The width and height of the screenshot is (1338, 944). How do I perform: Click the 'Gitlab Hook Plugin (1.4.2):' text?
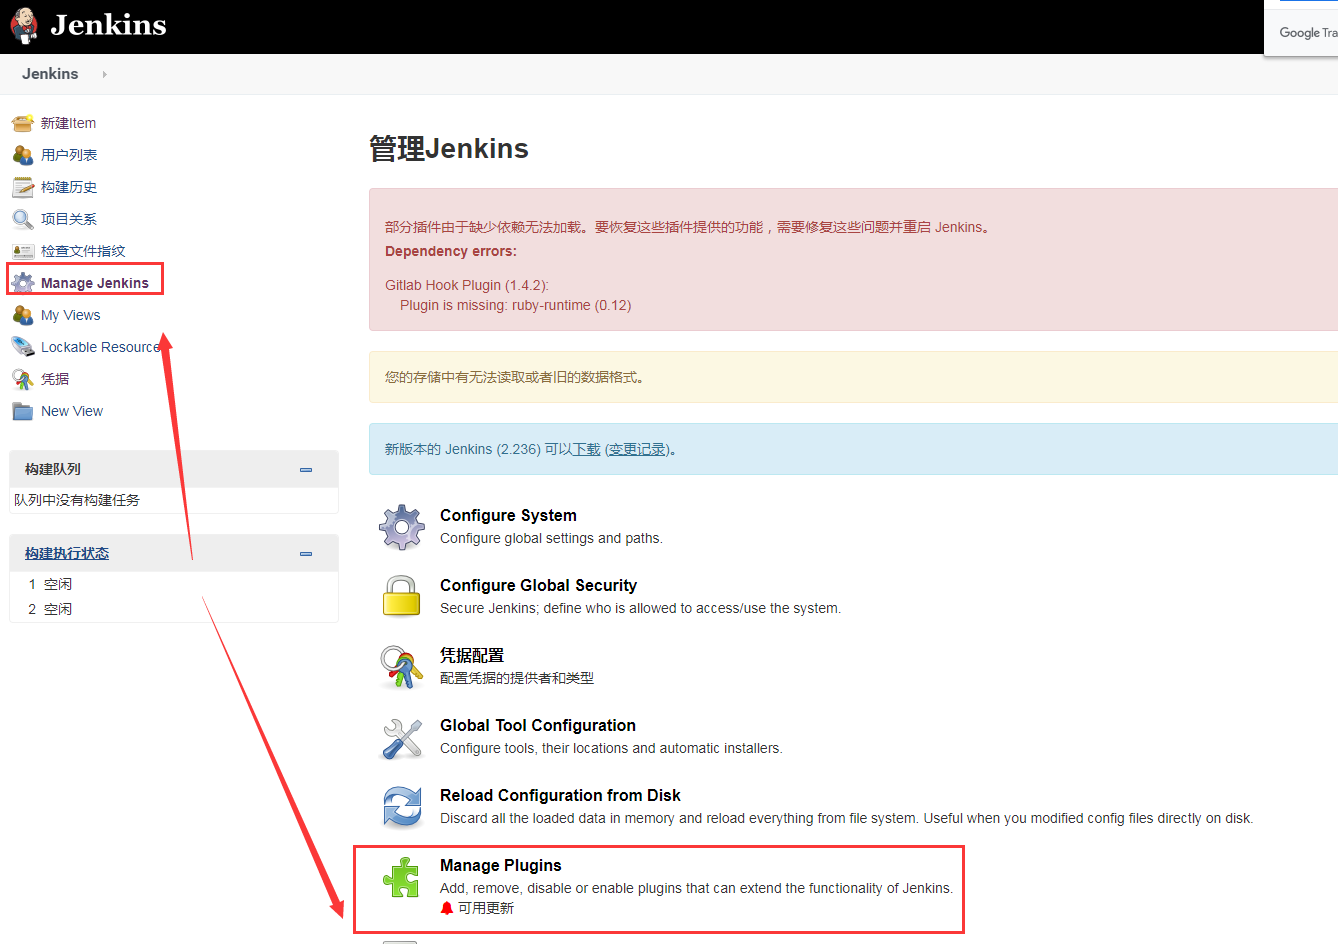click(467, 285)
